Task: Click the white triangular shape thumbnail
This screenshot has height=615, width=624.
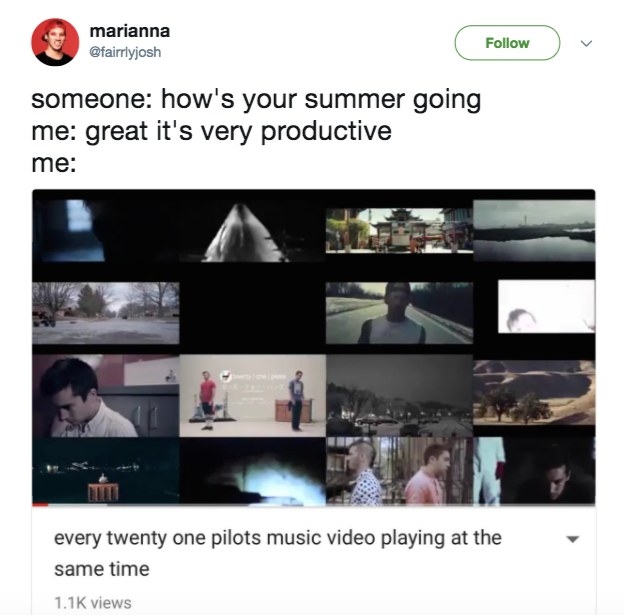Action: click(x=253, y=232)
